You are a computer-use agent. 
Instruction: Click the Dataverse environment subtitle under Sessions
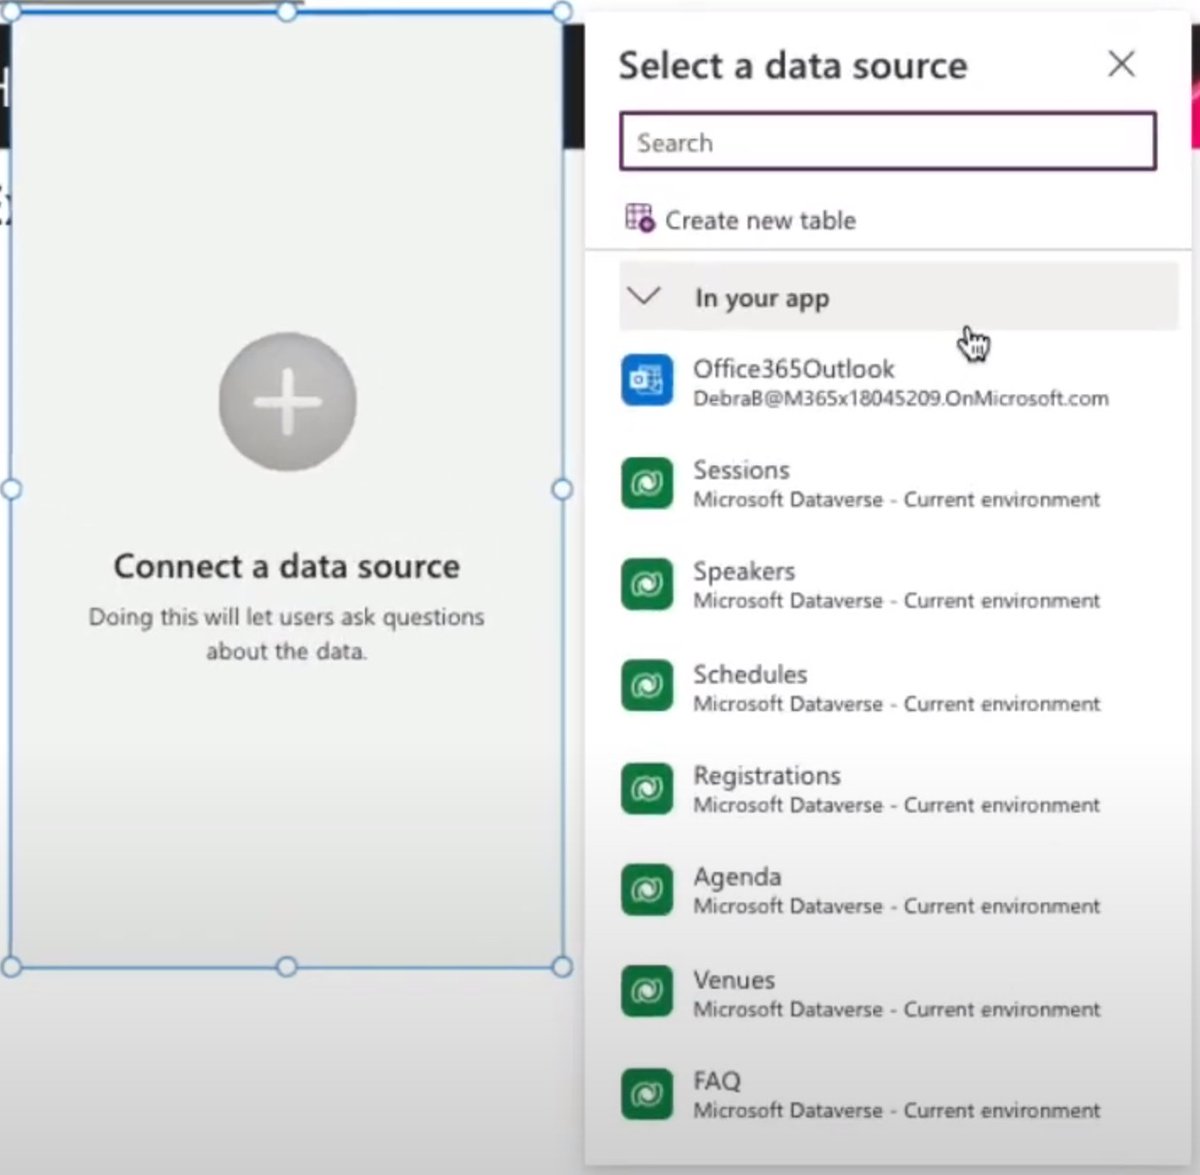pyautogui.click(x=897, y=499)
